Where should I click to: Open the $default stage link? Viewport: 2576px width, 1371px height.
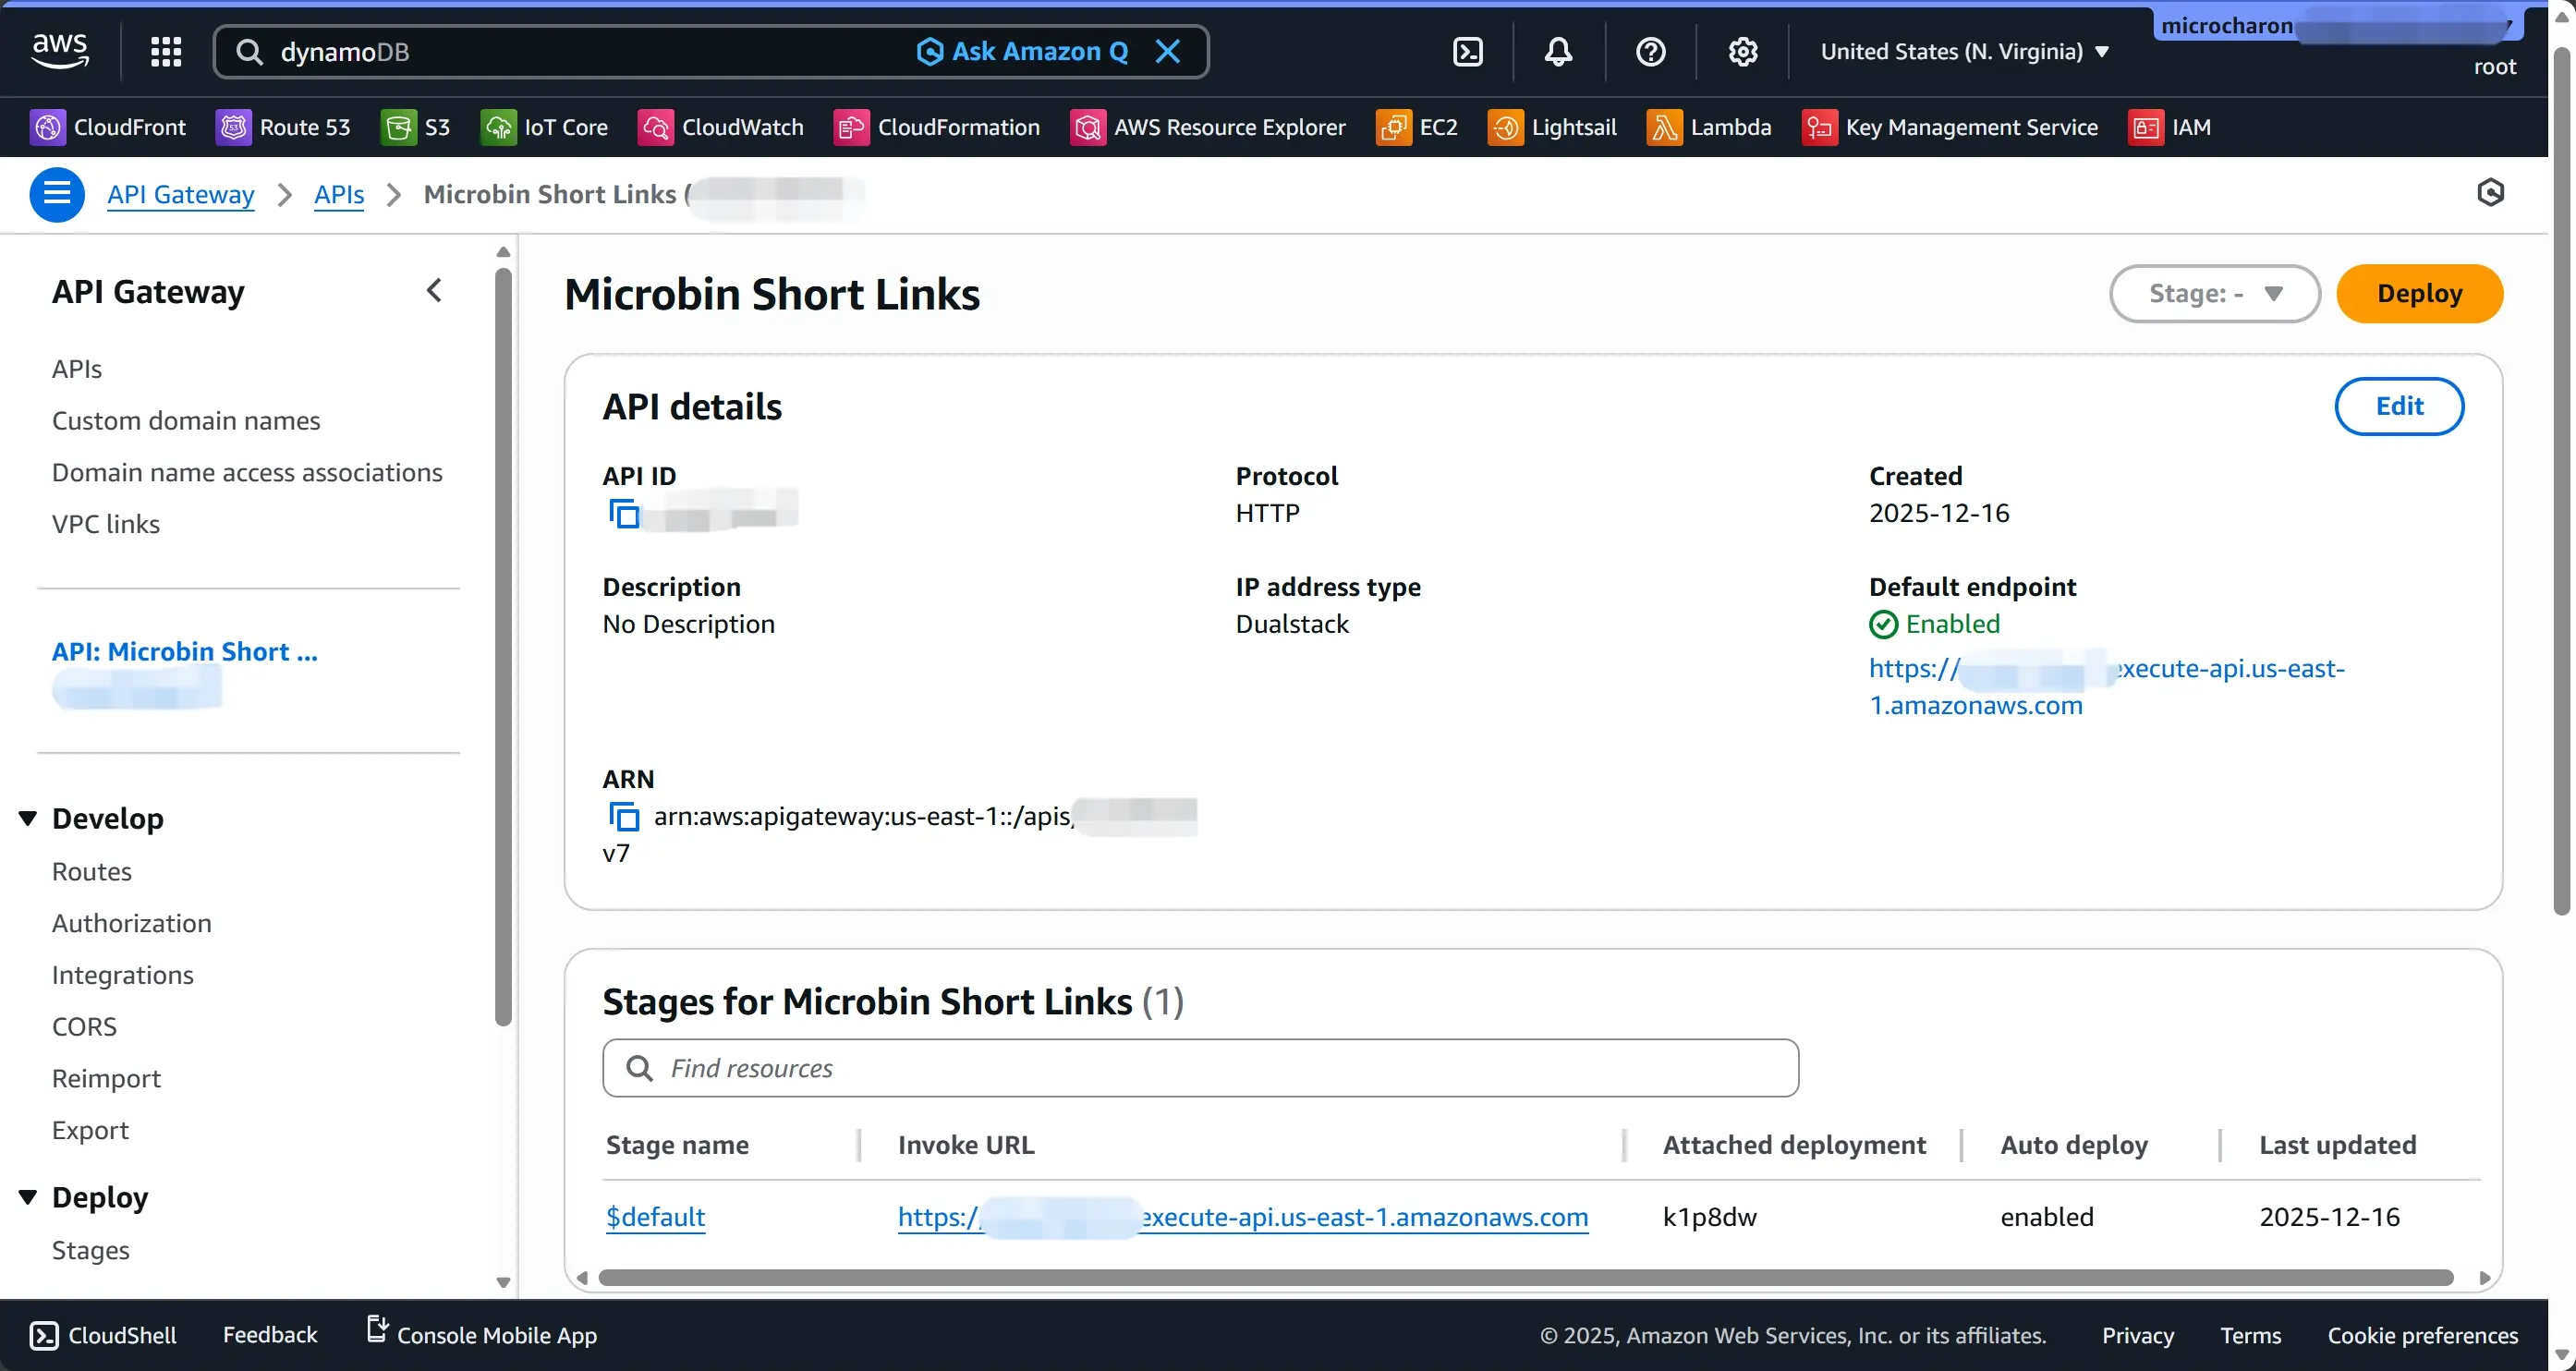click(655, 1217)
